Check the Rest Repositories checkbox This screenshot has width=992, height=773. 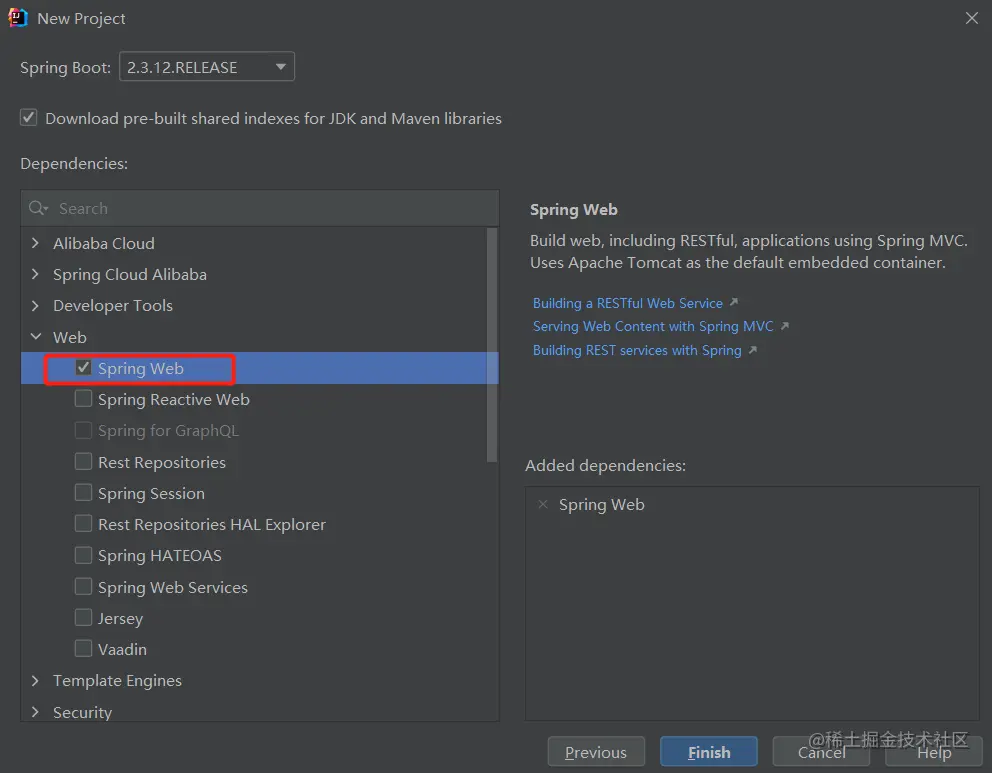(x=84, y=461)
